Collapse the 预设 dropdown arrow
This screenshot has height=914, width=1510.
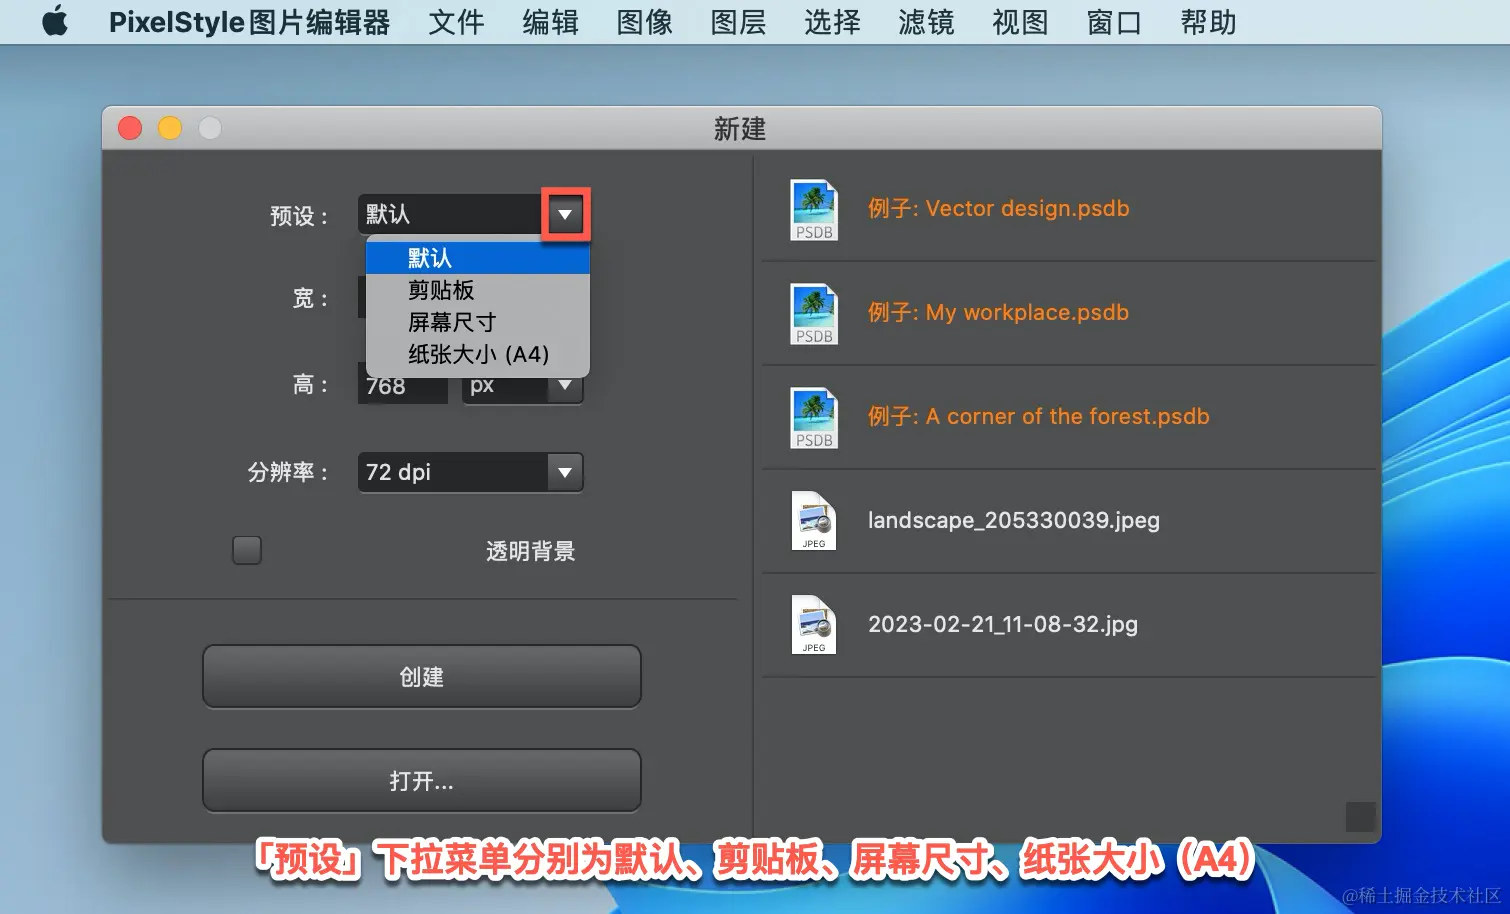[x=565, y=214]
